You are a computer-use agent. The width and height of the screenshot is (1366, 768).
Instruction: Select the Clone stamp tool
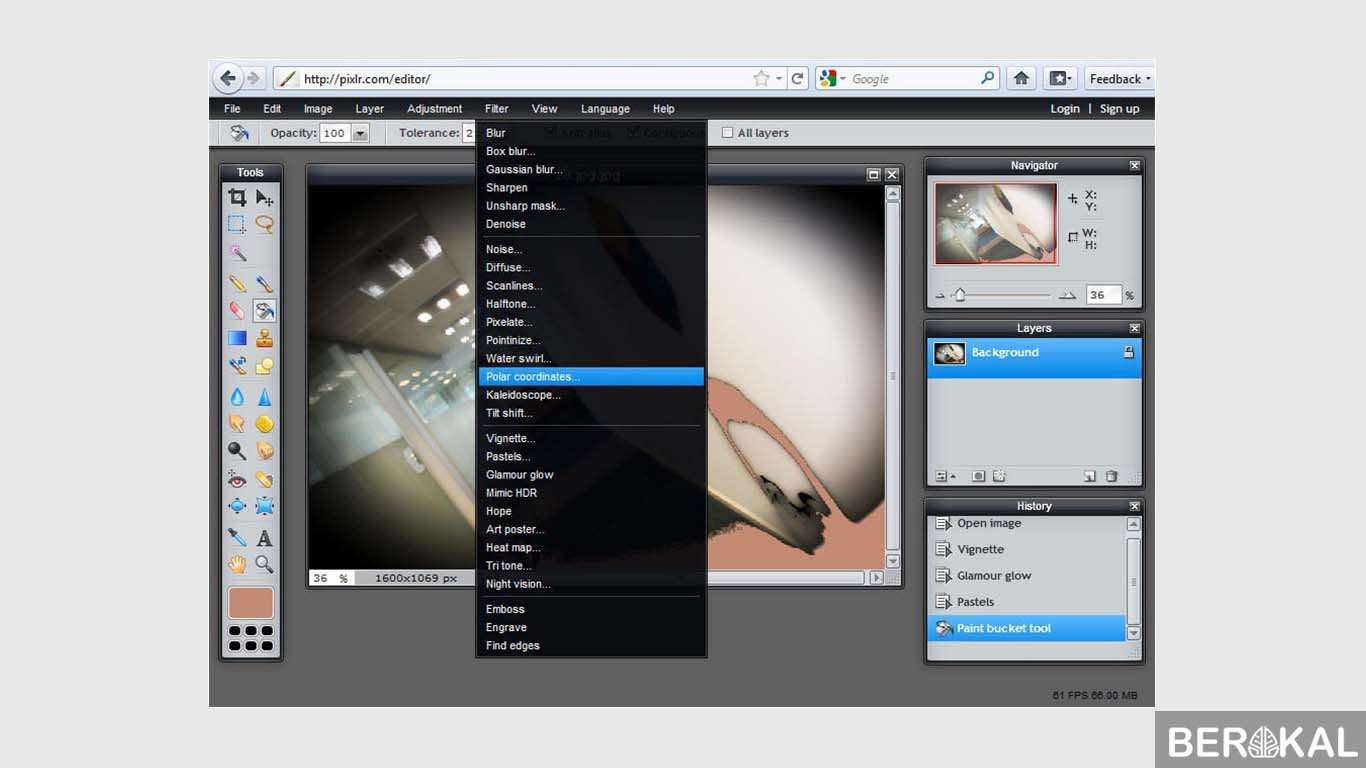(264, 338)
